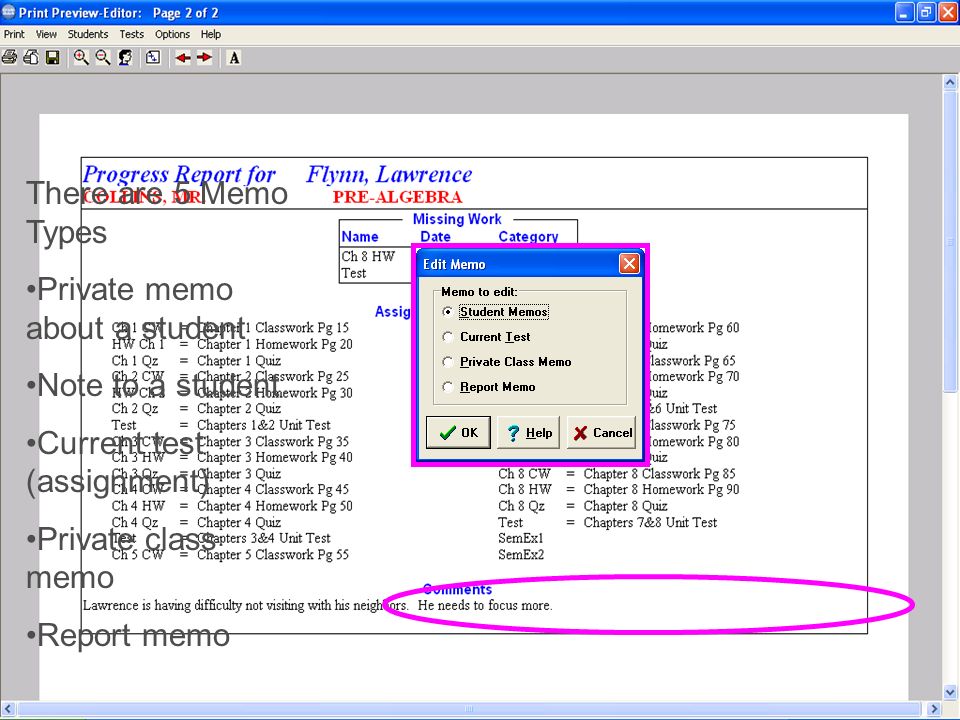Viewport: 960px width, 720px height.
Task: Select the Current Test radio option
Action: (486, 337)
